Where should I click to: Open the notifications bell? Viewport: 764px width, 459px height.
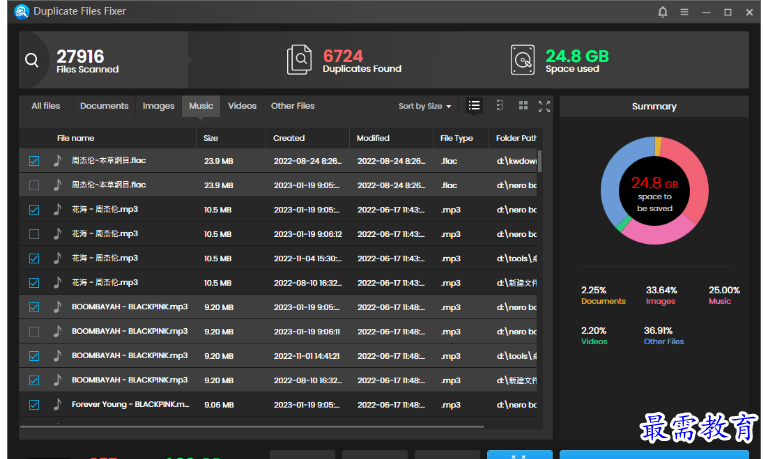[x=663, y=12]
